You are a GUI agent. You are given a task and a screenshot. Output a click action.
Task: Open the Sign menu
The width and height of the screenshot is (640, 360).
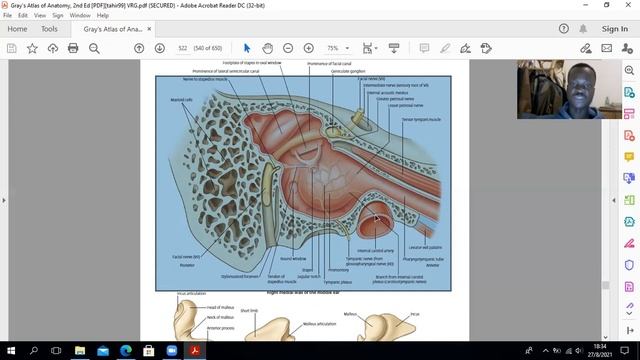58,16
